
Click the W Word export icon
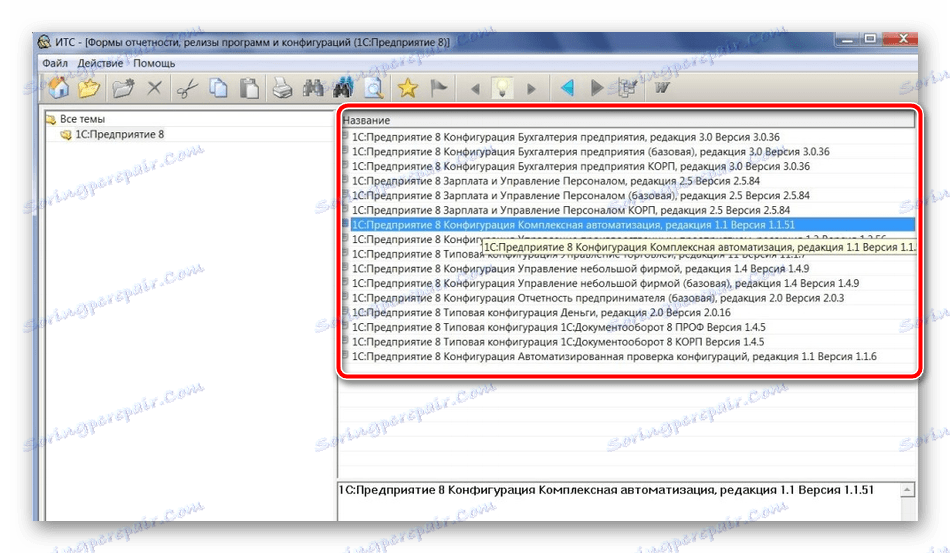[x=662, y=88]
